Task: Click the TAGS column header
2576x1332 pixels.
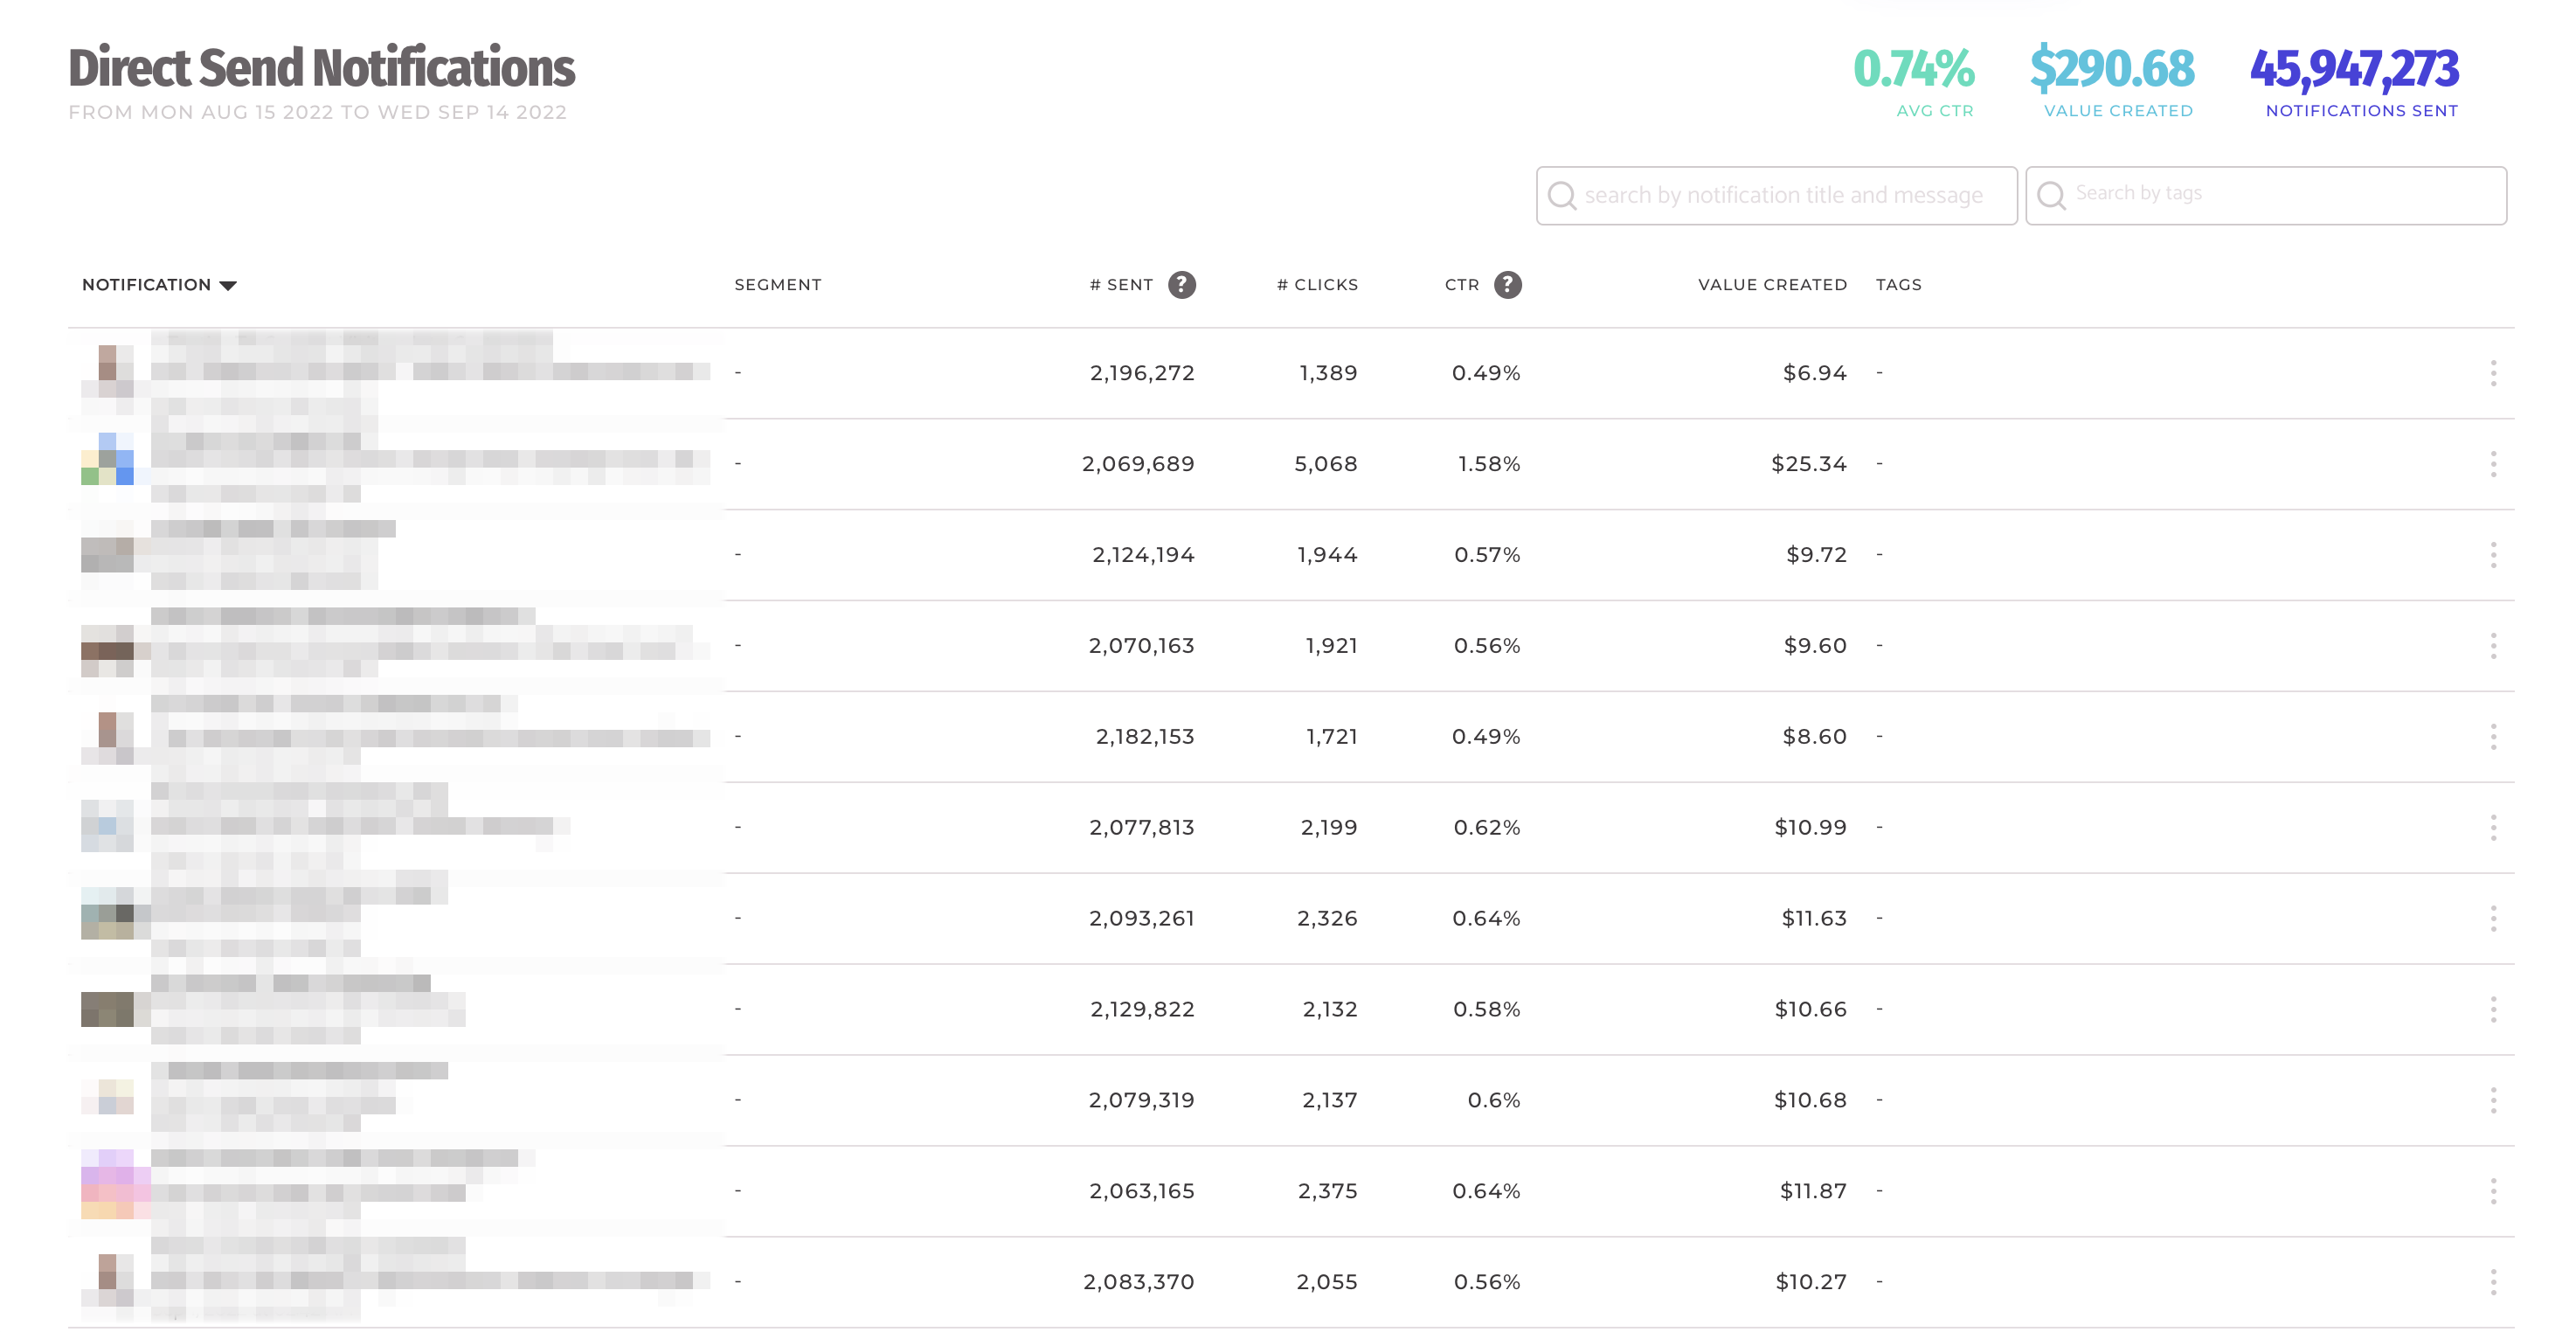Action: coord(1897,285)
